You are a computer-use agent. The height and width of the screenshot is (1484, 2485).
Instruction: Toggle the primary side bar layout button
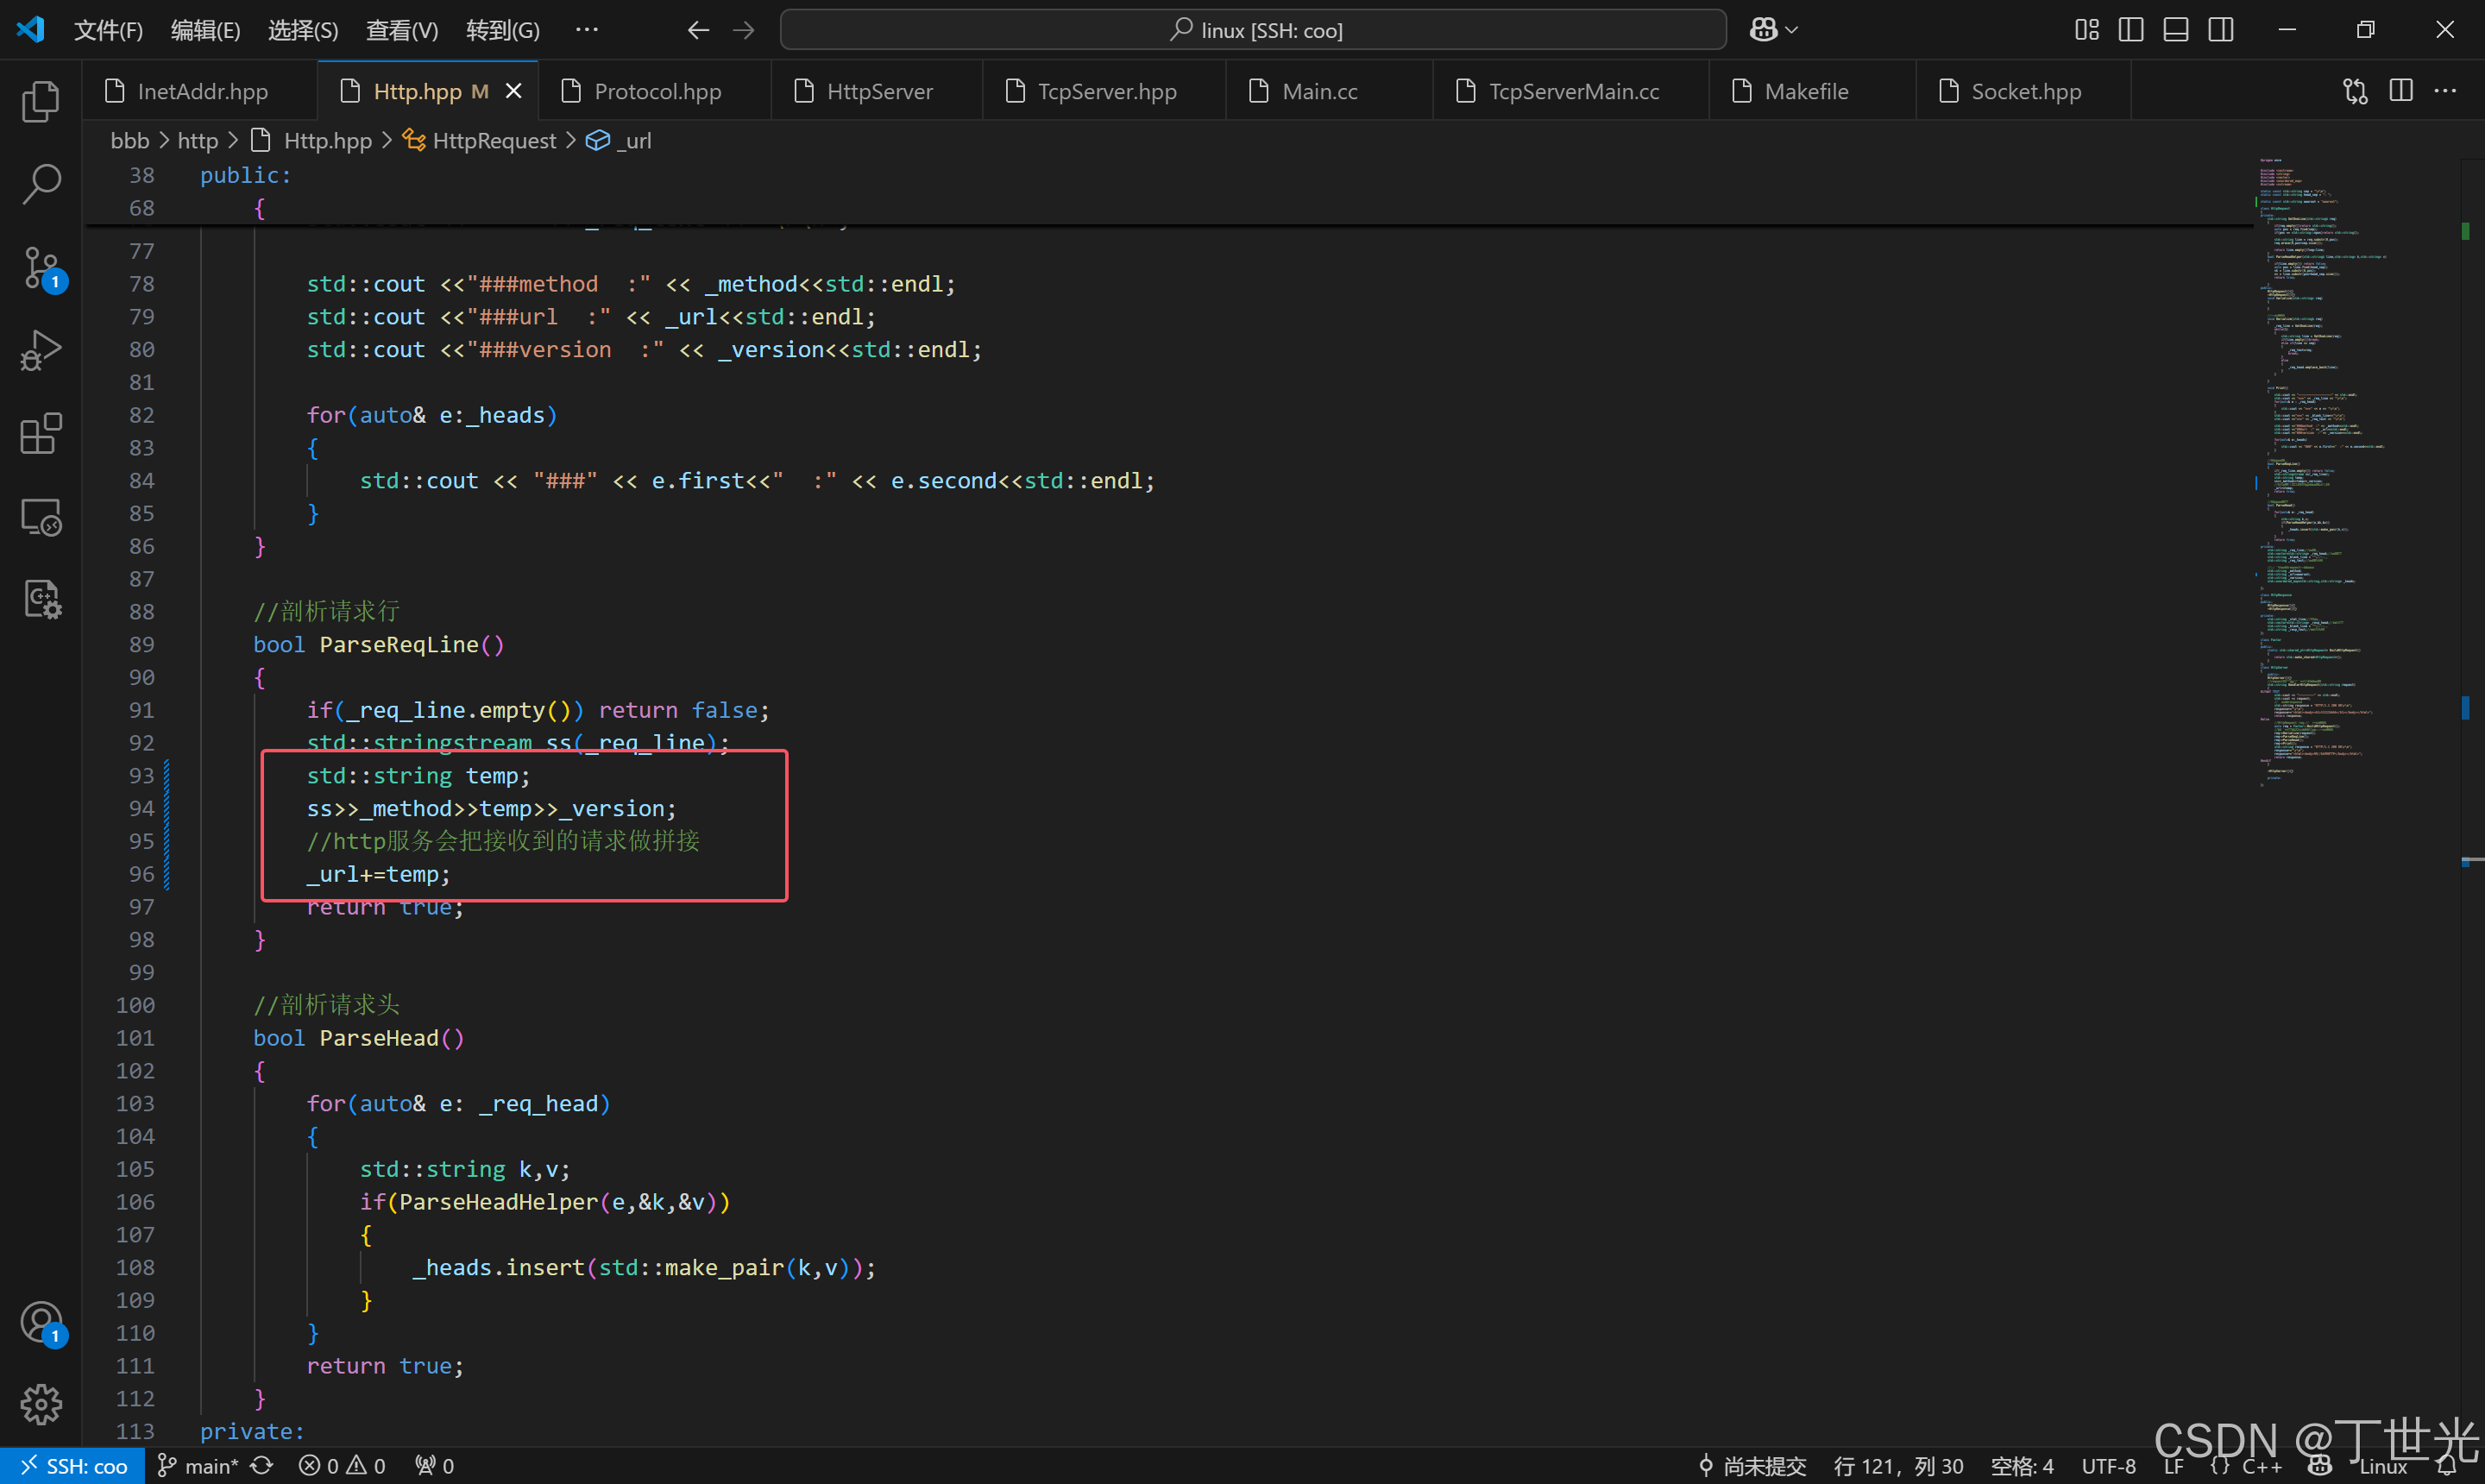[x=2130, y=30]
